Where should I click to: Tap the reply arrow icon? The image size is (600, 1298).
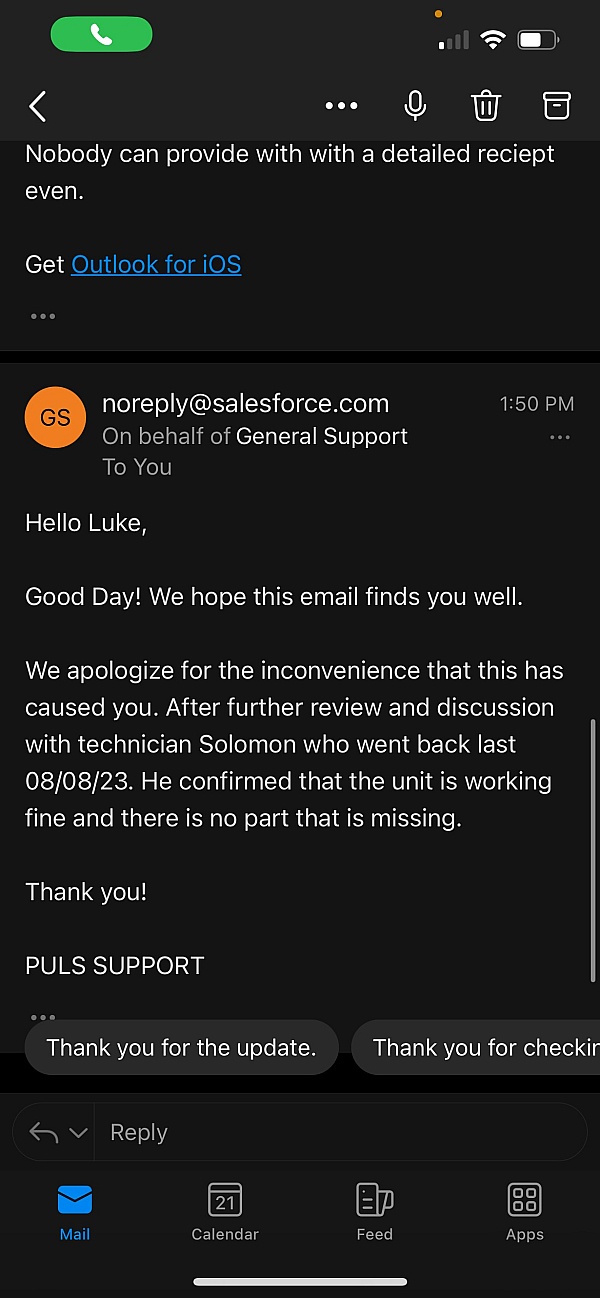(43, 1133)
